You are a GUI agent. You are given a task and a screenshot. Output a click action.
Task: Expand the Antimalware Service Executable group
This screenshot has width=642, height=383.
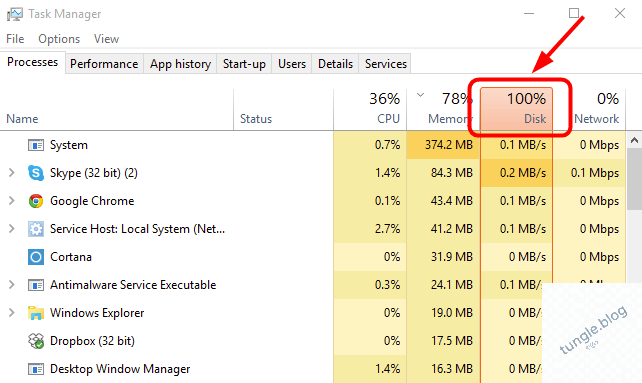[12, 285]
